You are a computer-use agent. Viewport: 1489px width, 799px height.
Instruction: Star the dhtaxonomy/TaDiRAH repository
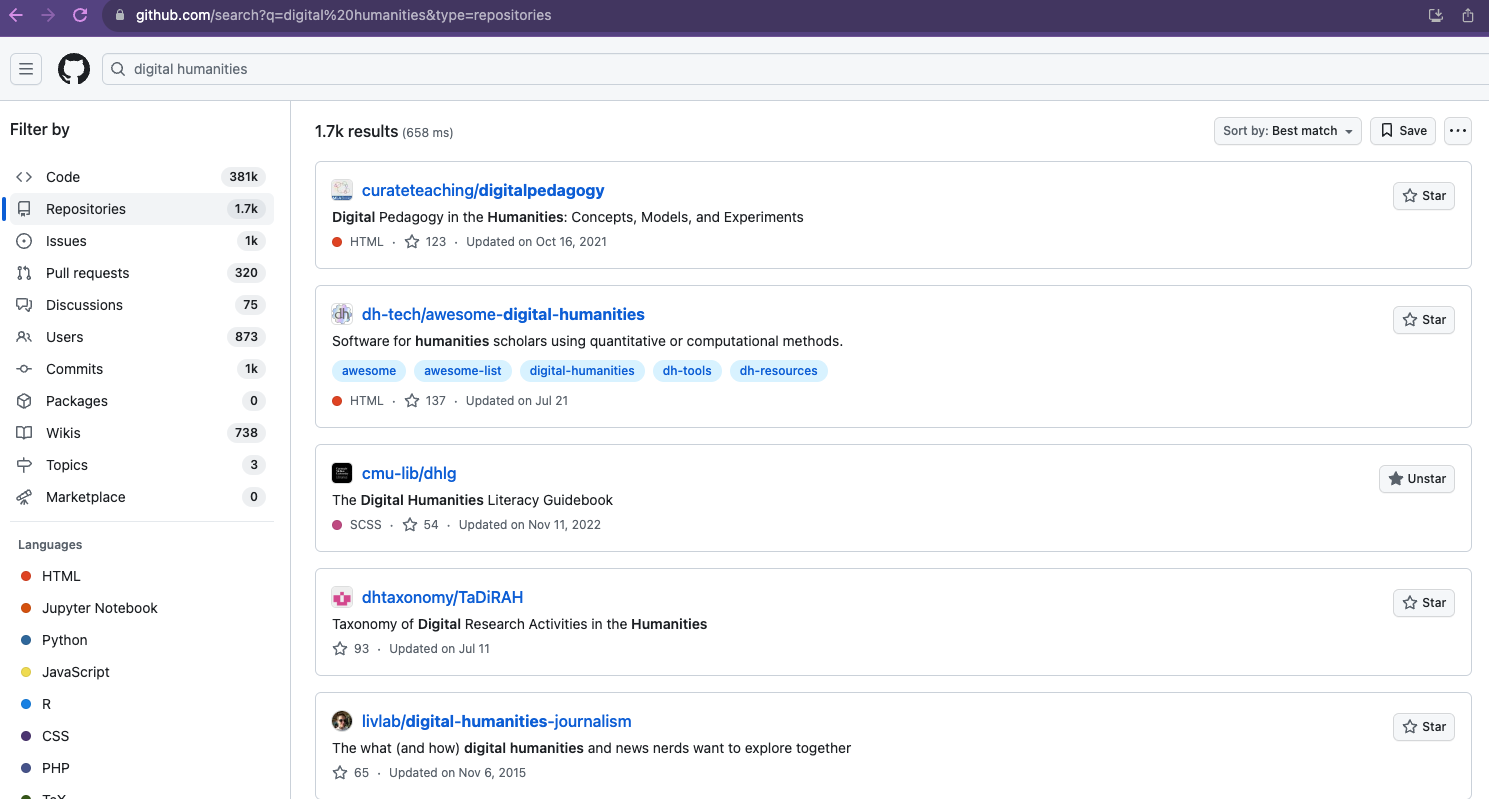point(1423,603)
